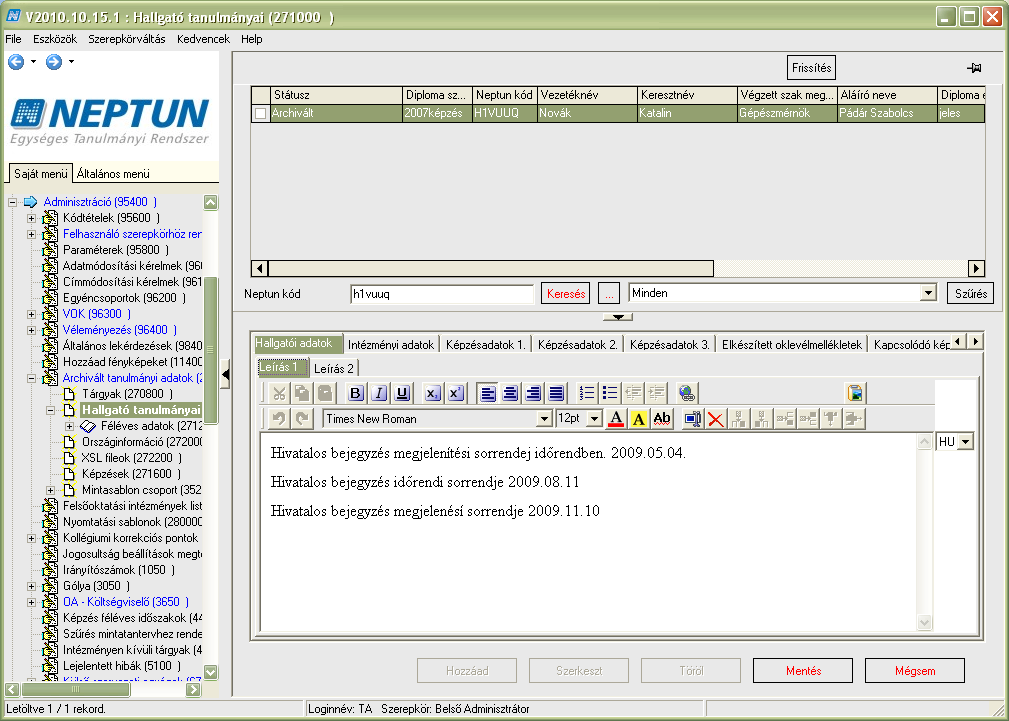Click the insert image icon
Viewport: 1009px width, 721px height.
click(855, 393)
